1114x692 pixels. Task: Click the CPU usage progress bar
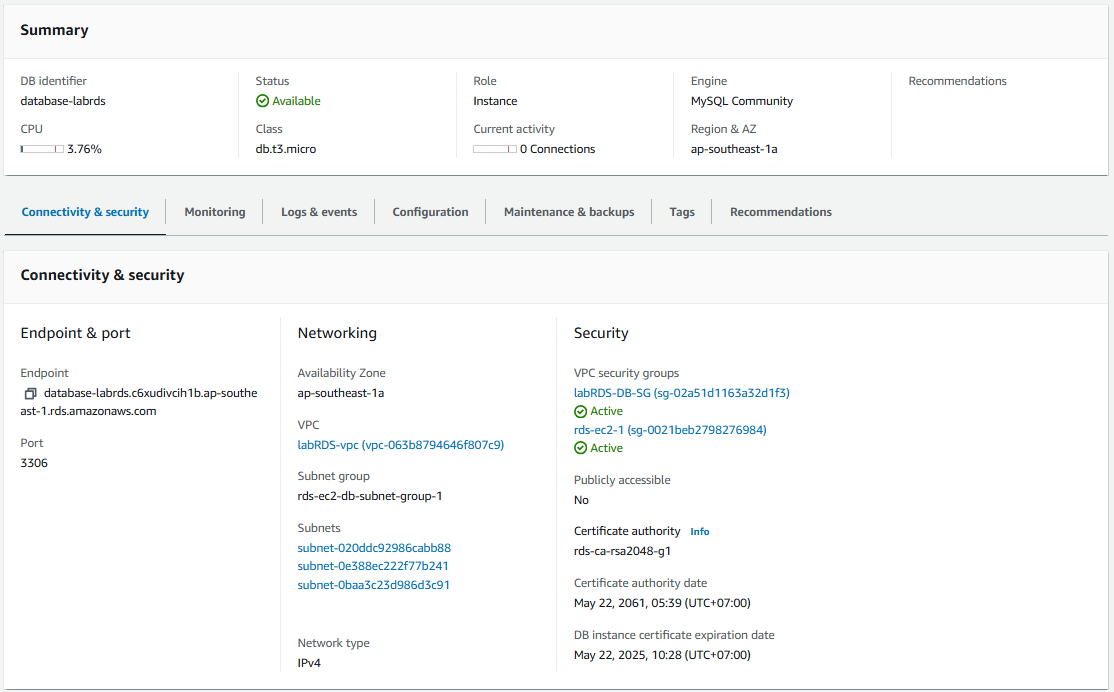pyautogui.click(x=42, y=149)
